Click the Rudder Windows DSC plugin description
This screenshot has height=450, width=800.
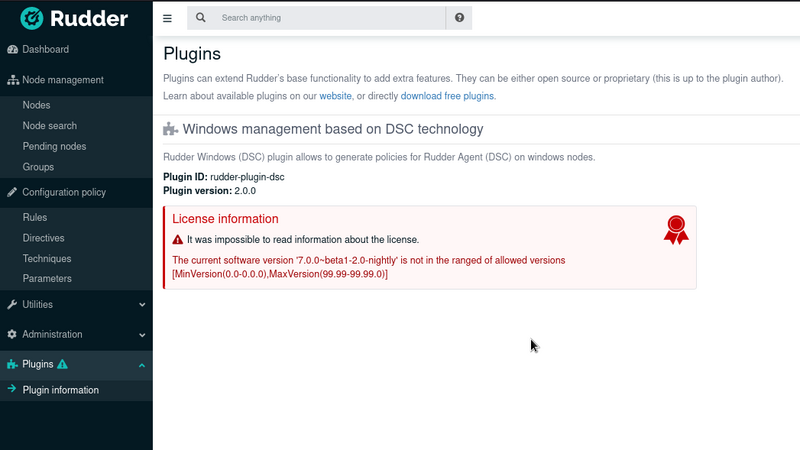pyautogui.click(x=379, y=157)
